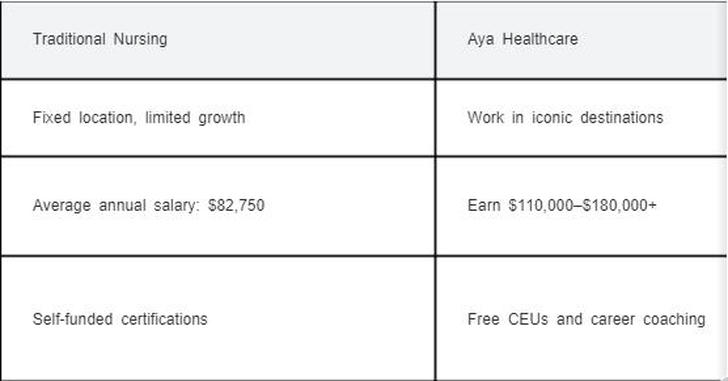Click the word 'Nursing' in header row
728x381 pixels.
[x=140, y=39]
